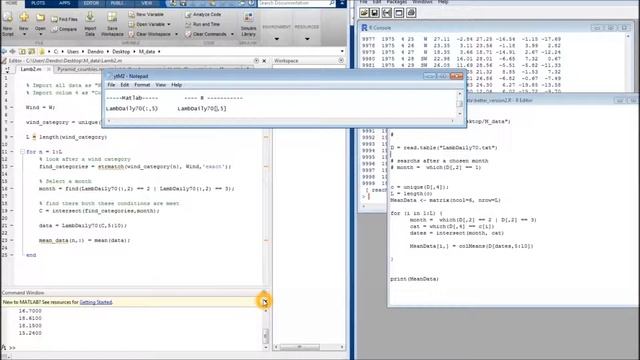Screen dimensions: 640x360
Task: Expand the Environment section dropdown
Action: click(x=276, y=39)
